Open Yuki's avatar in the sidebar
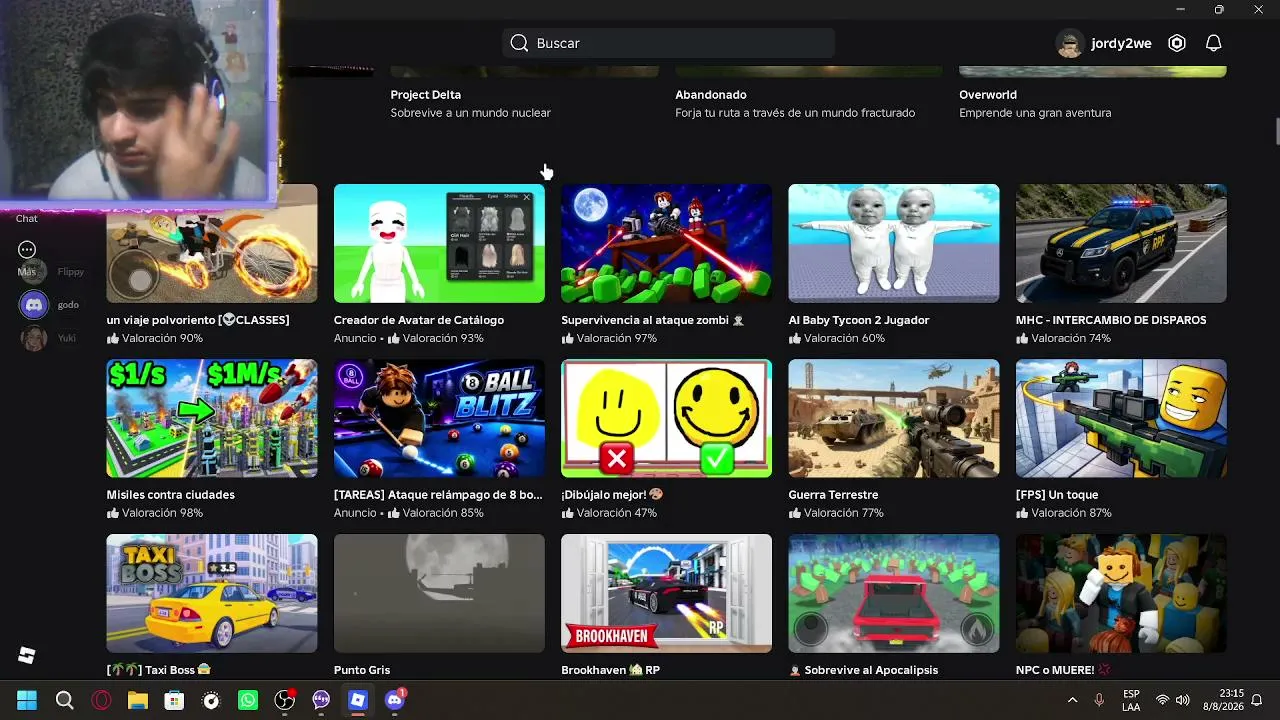Screen dimensions: 1280x720 click(x=34, y=338)
